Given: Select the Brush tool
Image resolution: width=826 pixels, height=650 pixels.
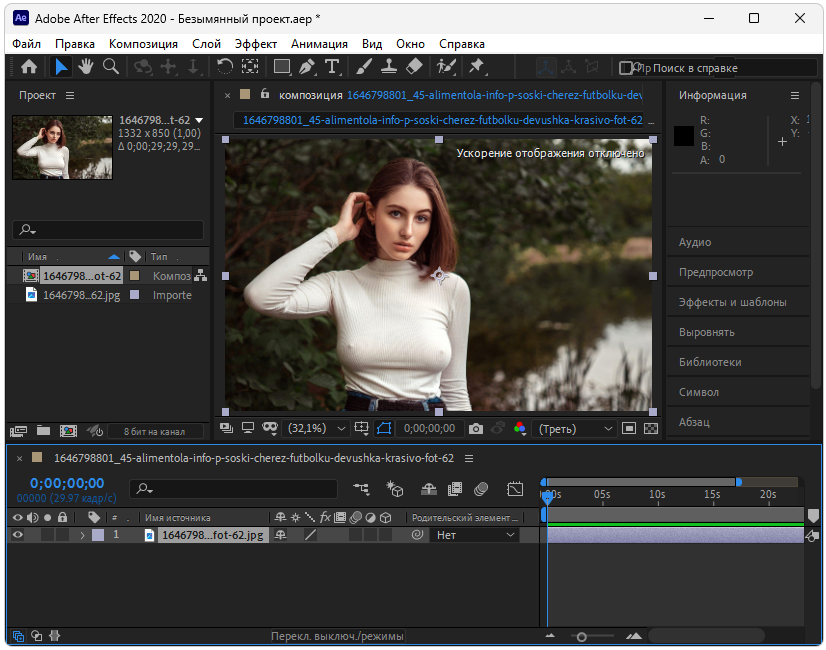Looking at the screenshot, I should [363, 67].
